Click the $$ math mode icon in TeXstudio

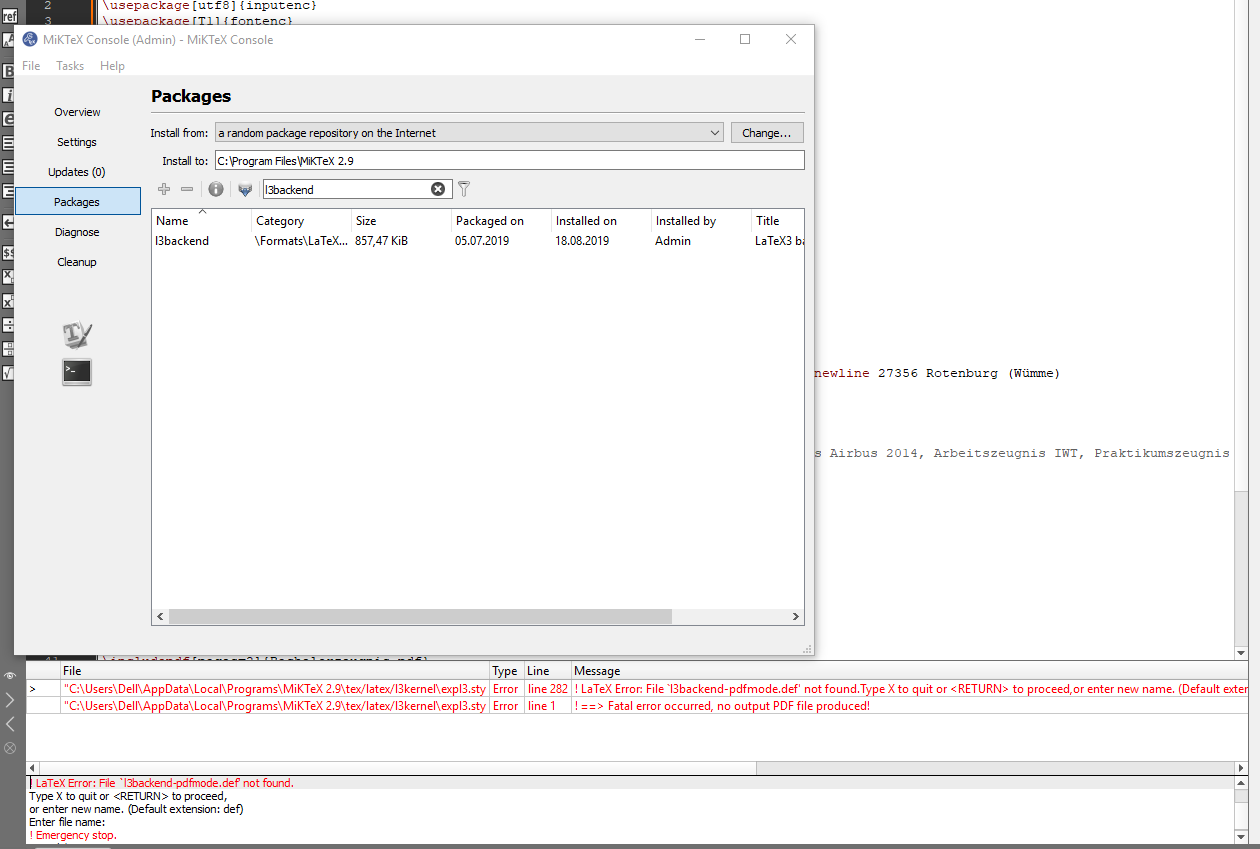tap(8, 253)
